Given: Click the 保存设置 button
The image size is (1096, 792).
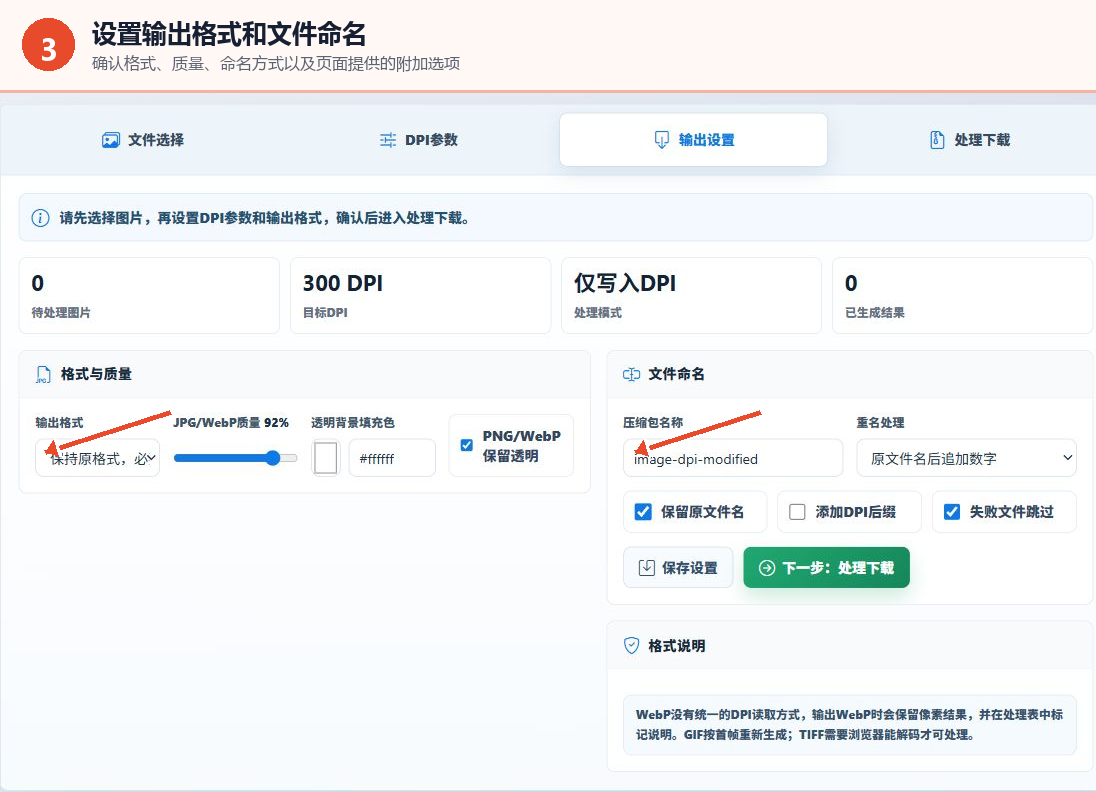Looking at the screenshot, I should 678,568.
